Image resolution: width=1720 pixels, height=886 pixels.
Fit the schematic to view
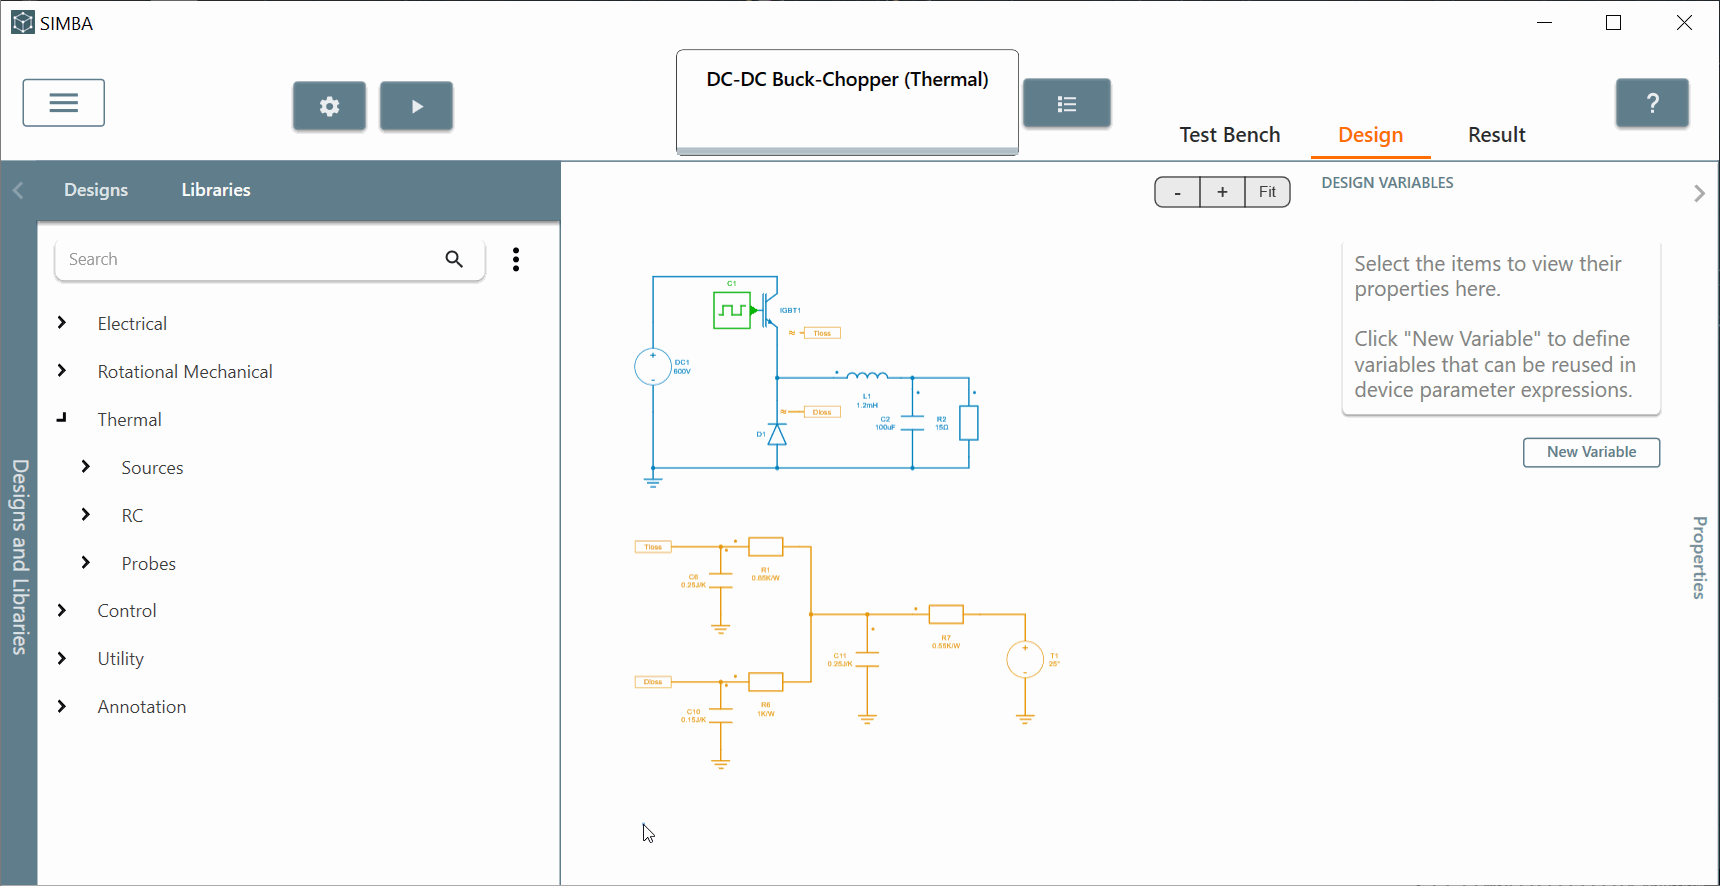[1268, 192]
